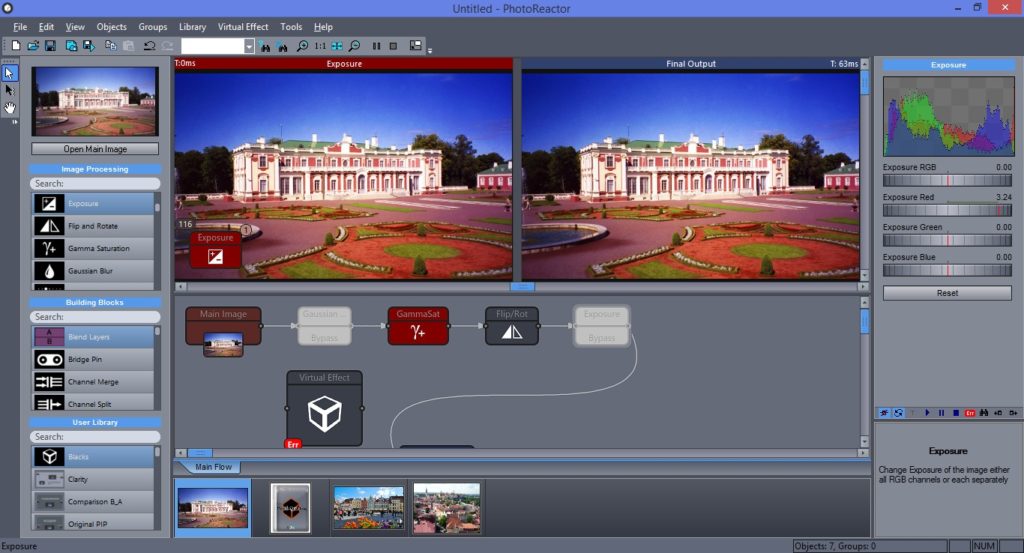
Task: Select the hand pan tool
Action: click(x=10, y=108)
